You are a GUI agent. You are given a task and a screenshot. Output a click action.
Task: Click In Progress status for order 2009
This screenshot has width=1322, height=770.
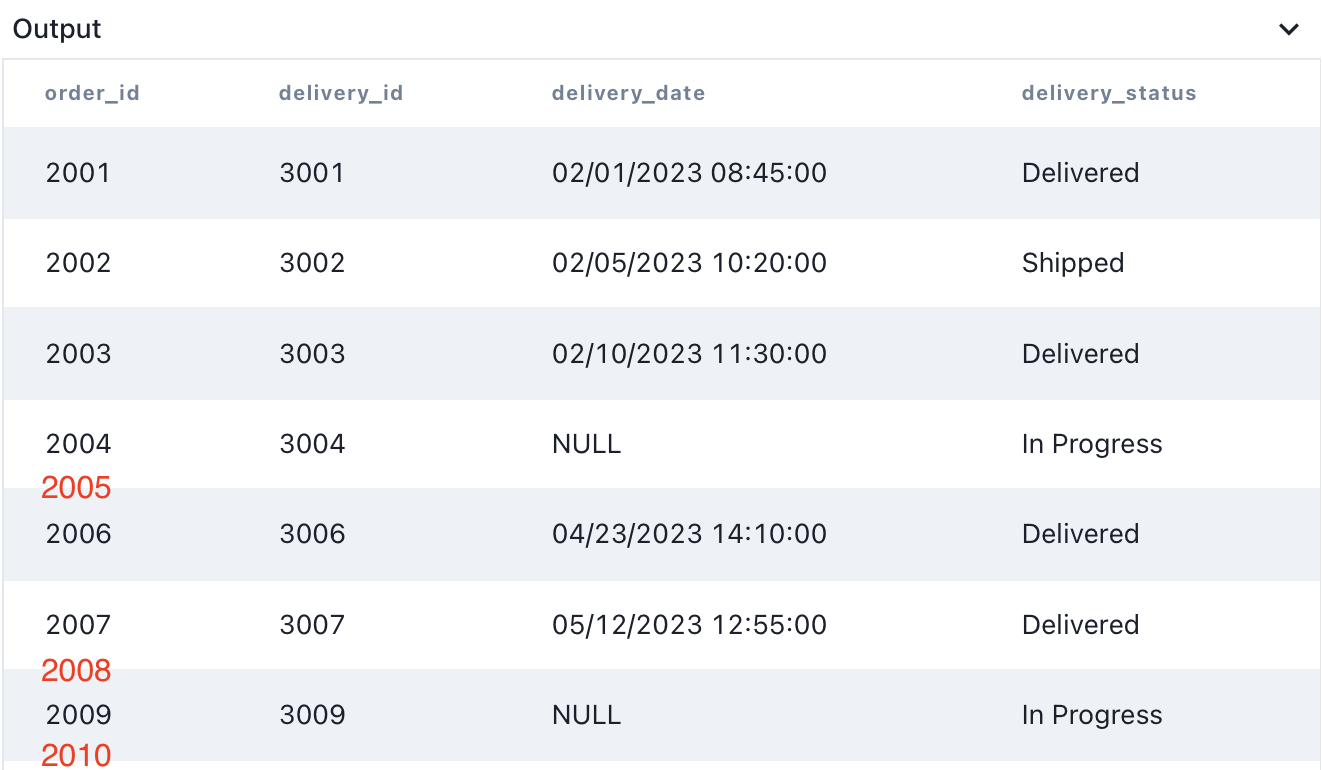click(1092, 715)
